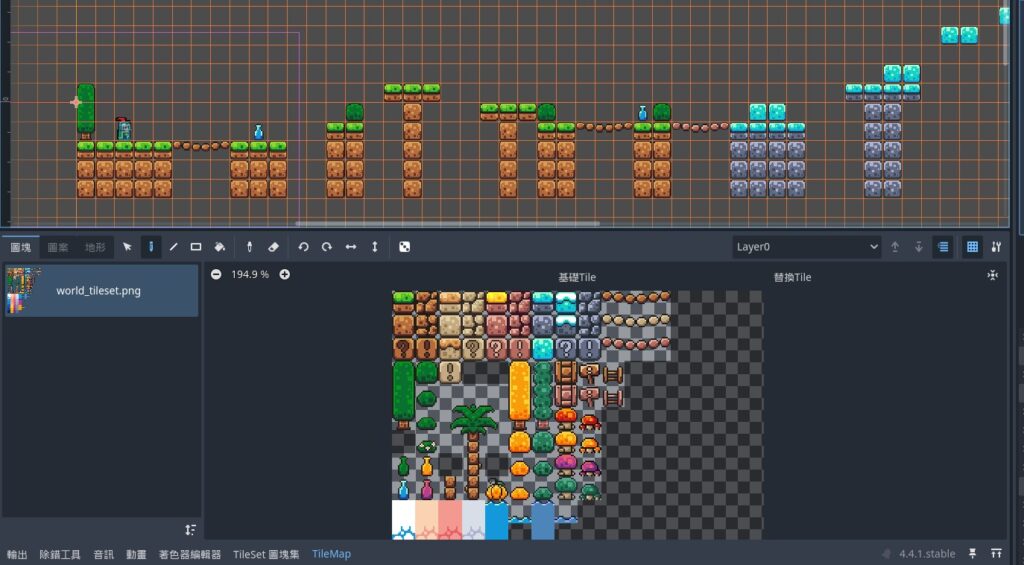The height and width of the screenshot is (565, 1024).
Task: Select previous layer up arrow
Action: pyautogui.click(x=895, y=247)
